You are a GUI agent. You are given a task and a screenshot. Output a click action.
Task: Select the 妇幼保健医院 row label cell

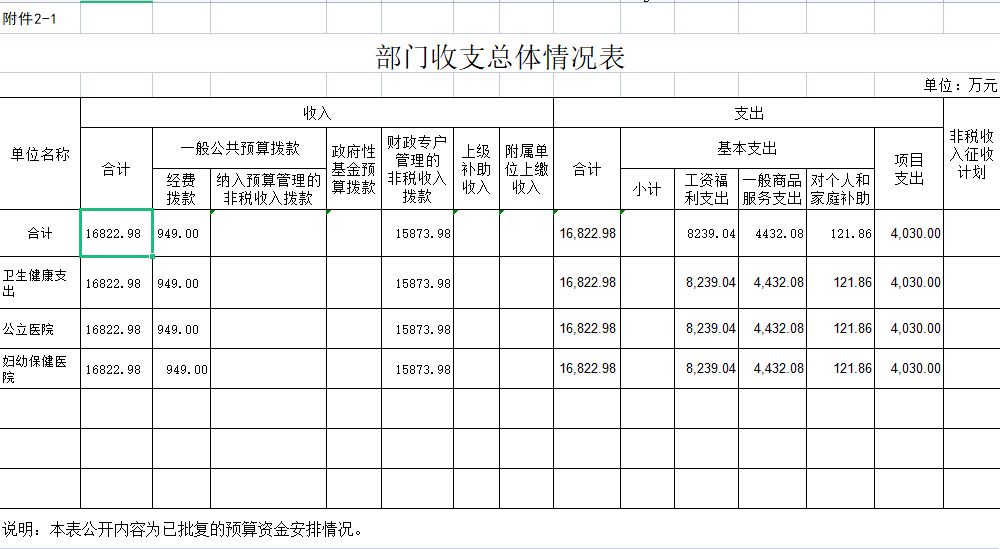tap(40, 368)
